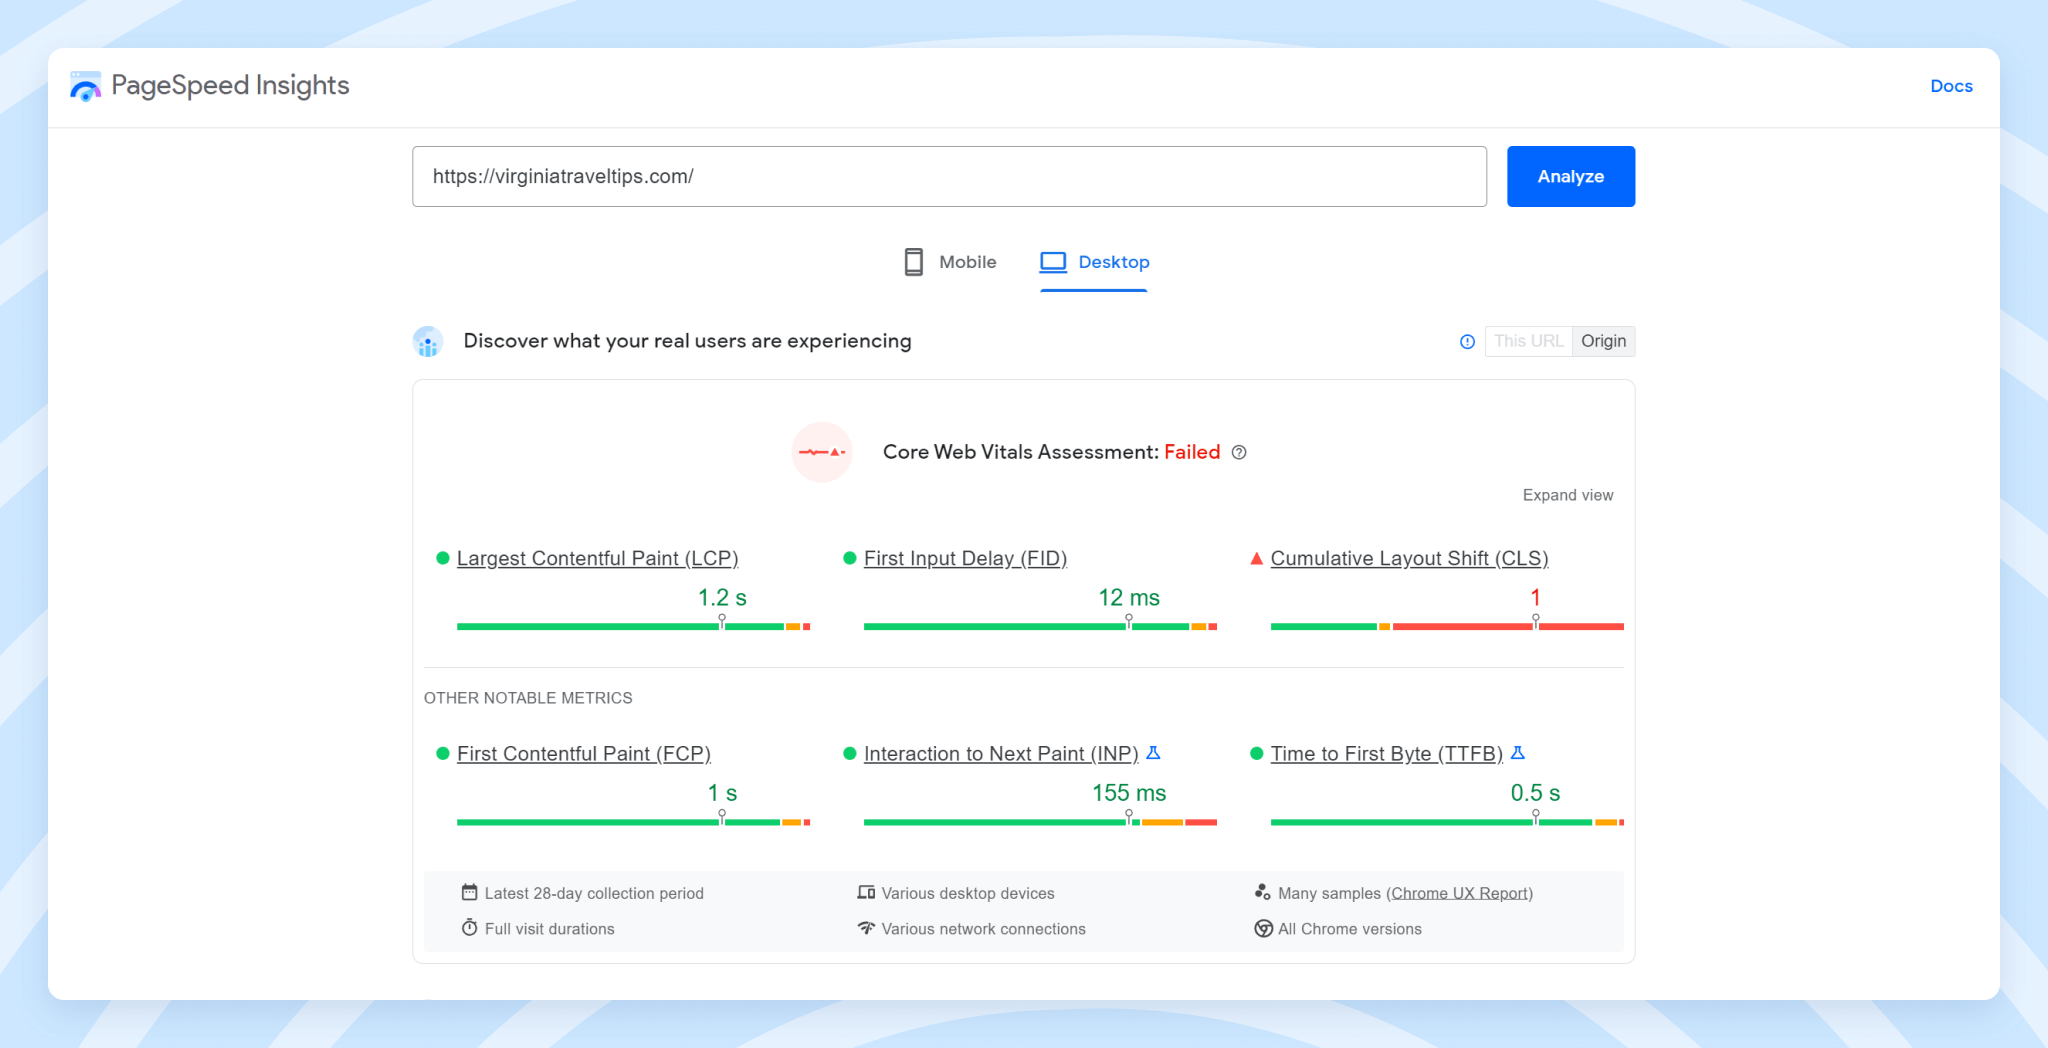Click the red triangle beside CLS

(1257, 558)
